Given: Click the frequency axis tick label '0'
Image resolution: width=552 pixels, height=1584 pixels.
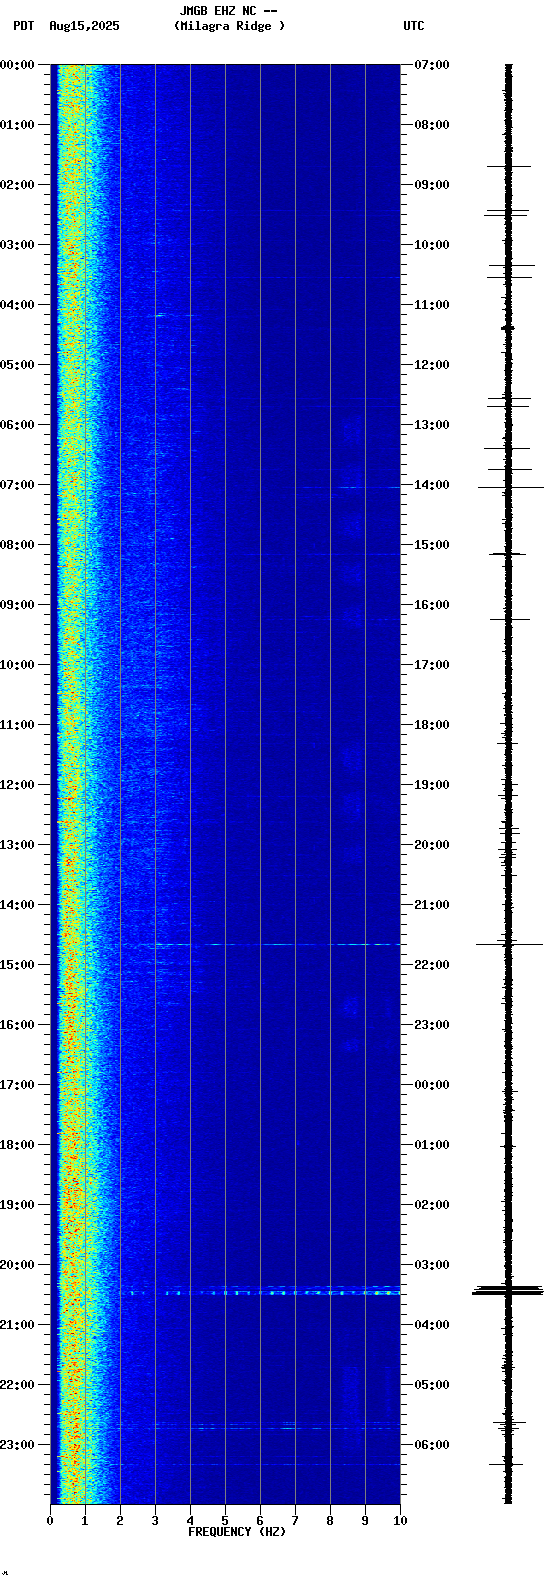Looking at the screenshot, I should (x=50, y=1521).
